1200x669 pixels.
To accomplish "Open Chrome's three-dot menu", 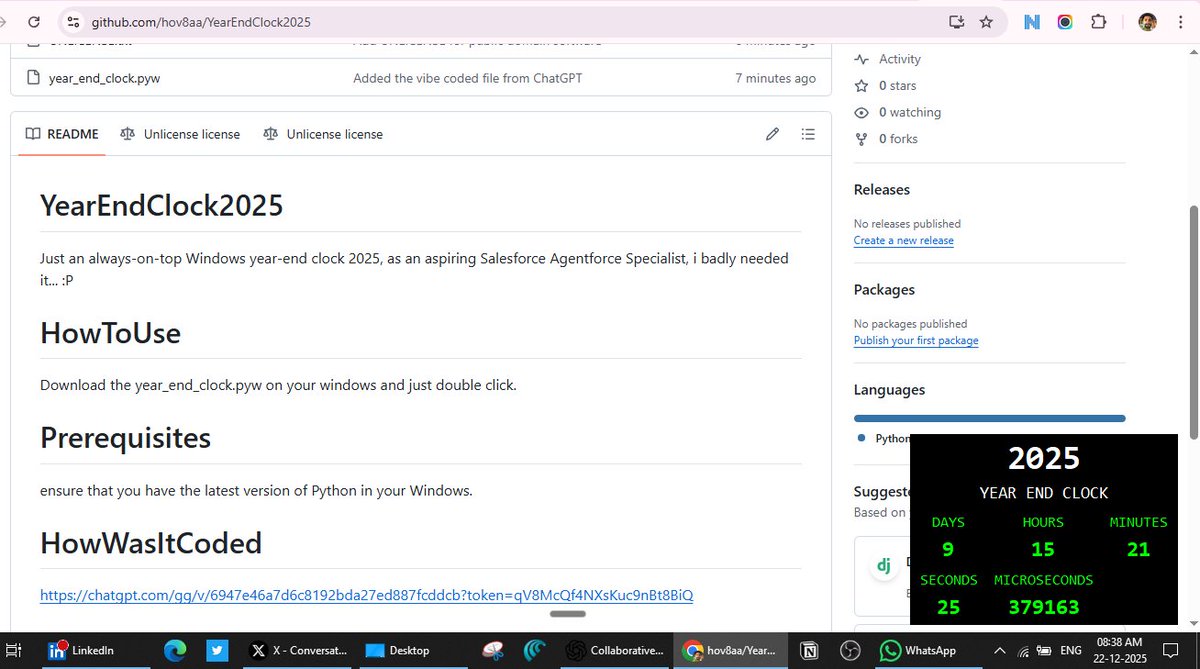I will (1181, 21).
